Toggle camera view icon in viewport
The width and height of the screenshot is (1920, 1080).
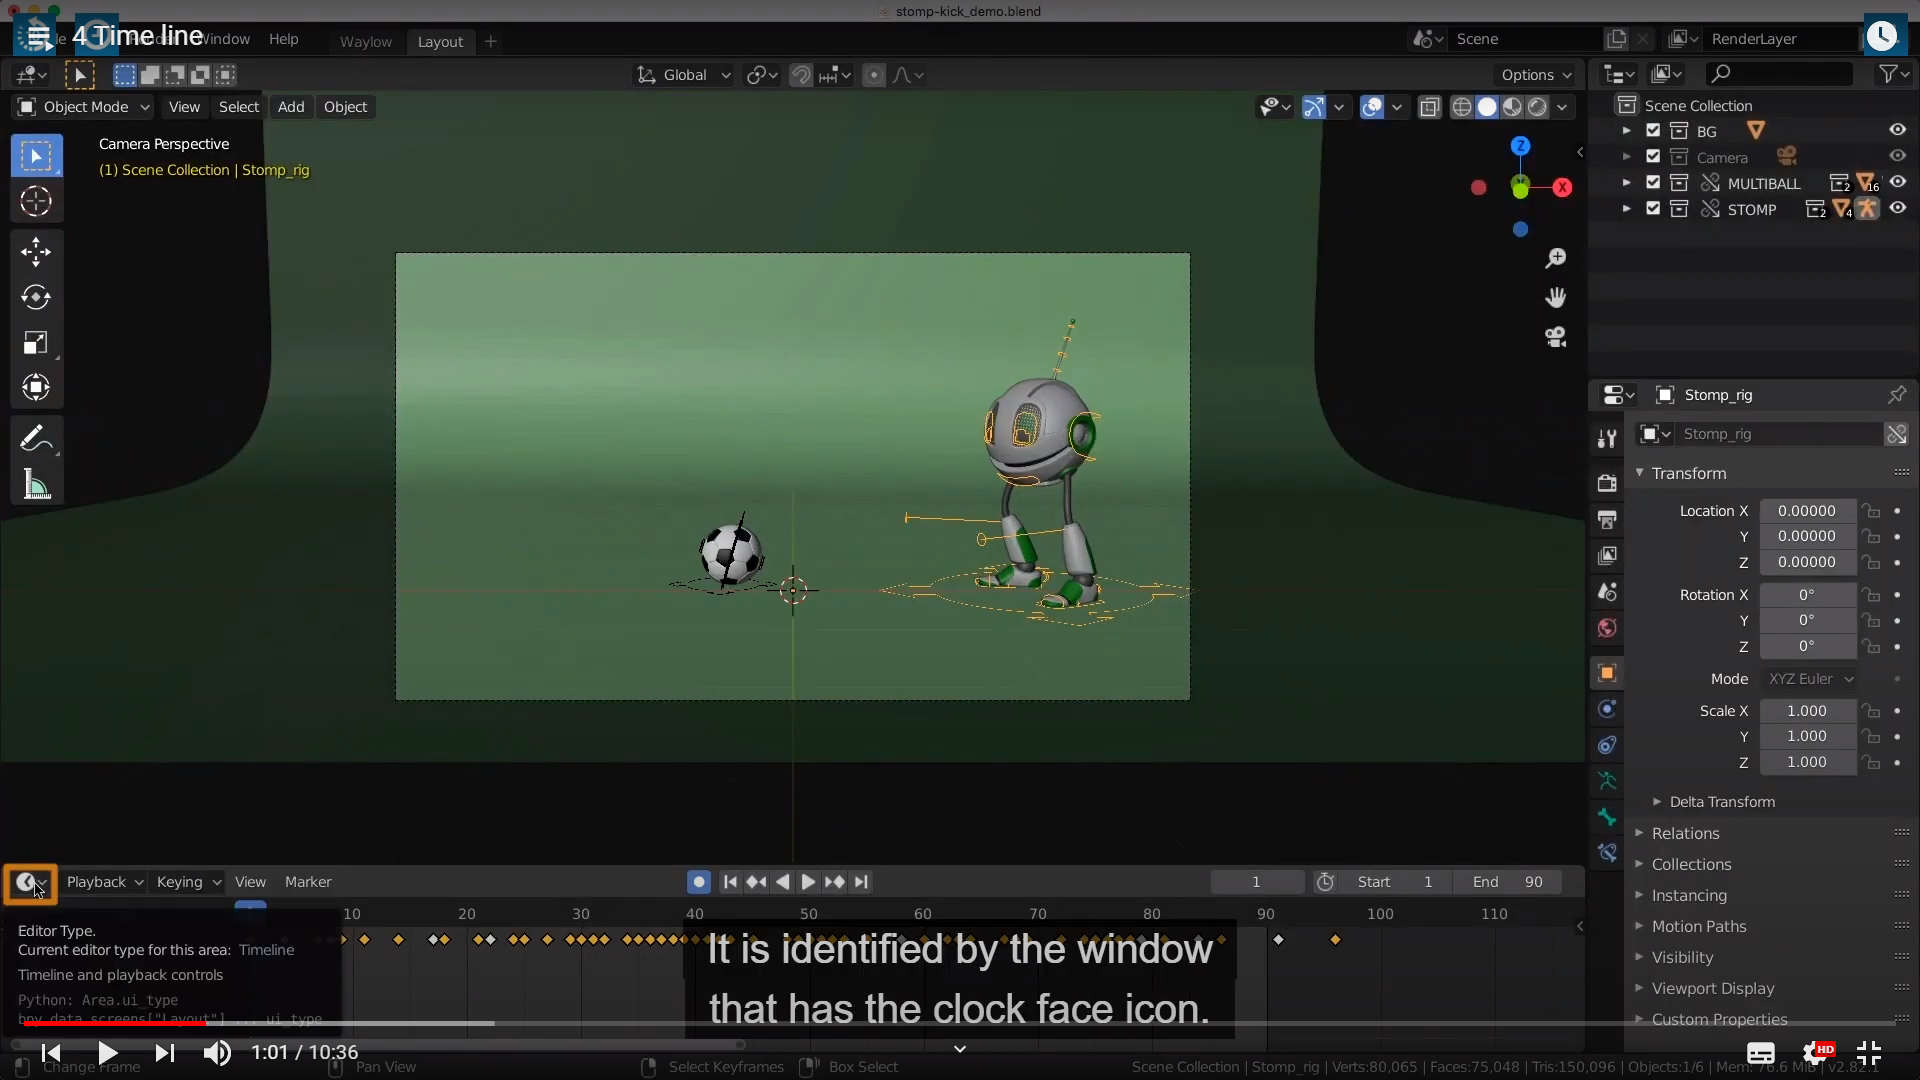pos(1555,337)
